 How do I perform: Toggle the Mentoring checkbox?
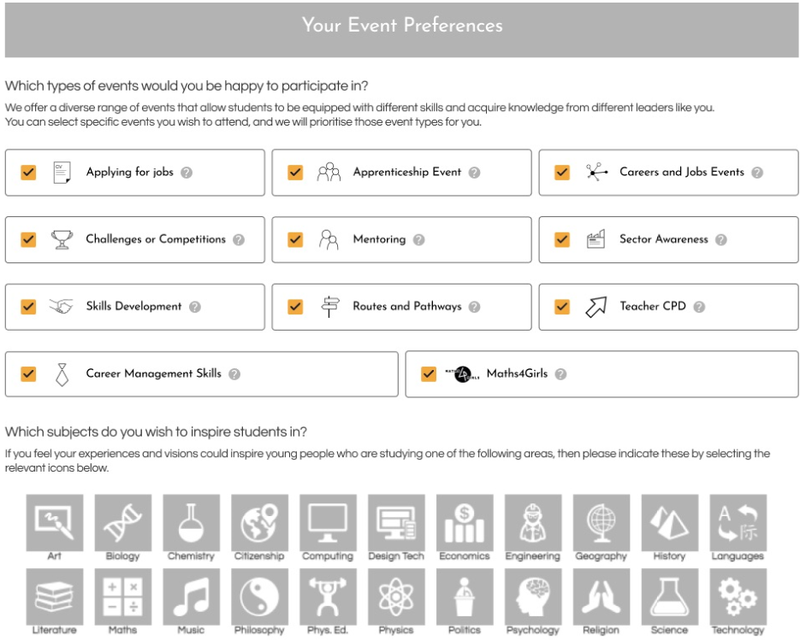295,239
